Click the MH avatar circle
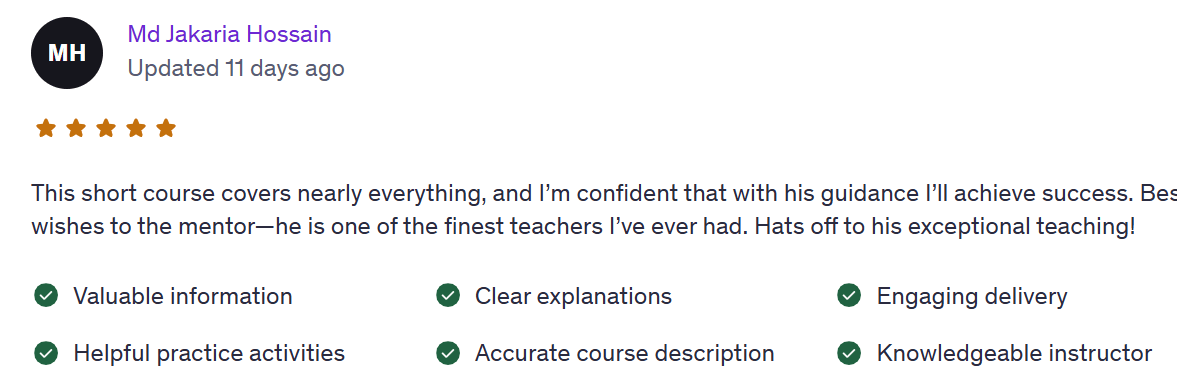The width and height of the screenshot is (1177, 385). (67, 53)
